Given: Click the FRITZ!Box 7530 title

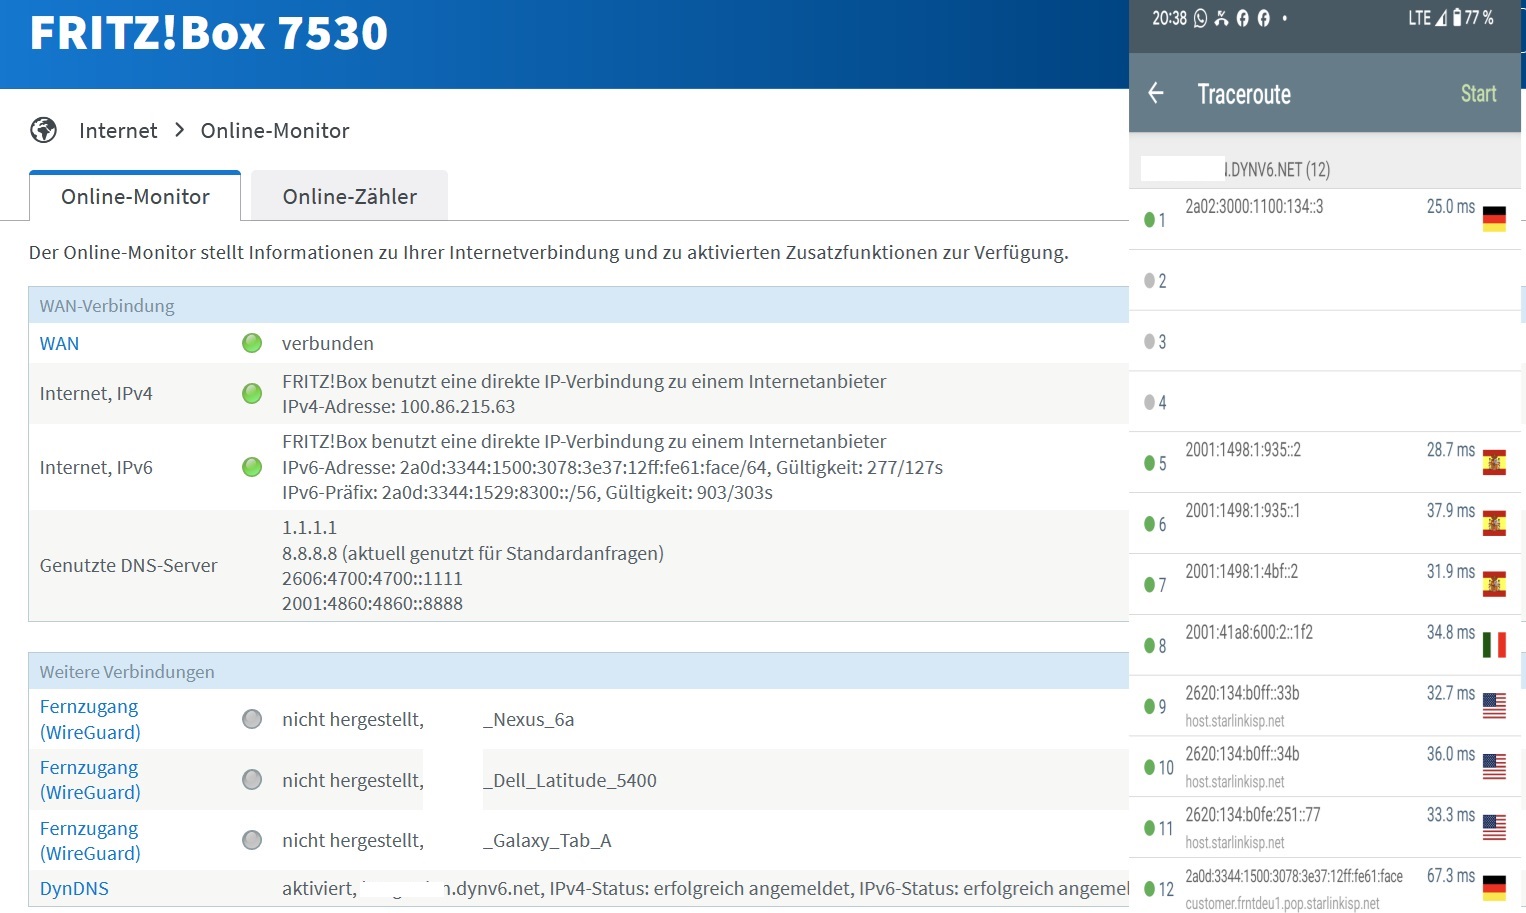Looking at the screenshot, I should pos(208,32).
